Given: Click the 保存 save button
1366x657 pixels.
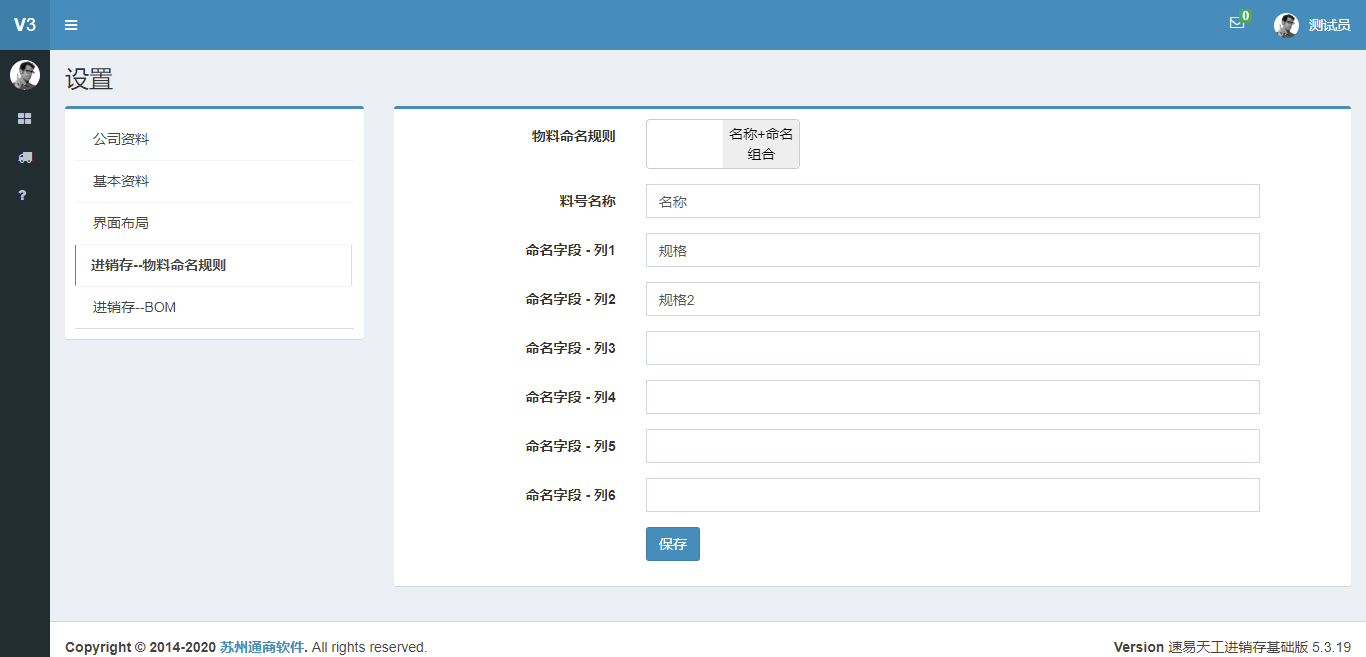Looking at the screenshot, I should [x=672, y=544].
